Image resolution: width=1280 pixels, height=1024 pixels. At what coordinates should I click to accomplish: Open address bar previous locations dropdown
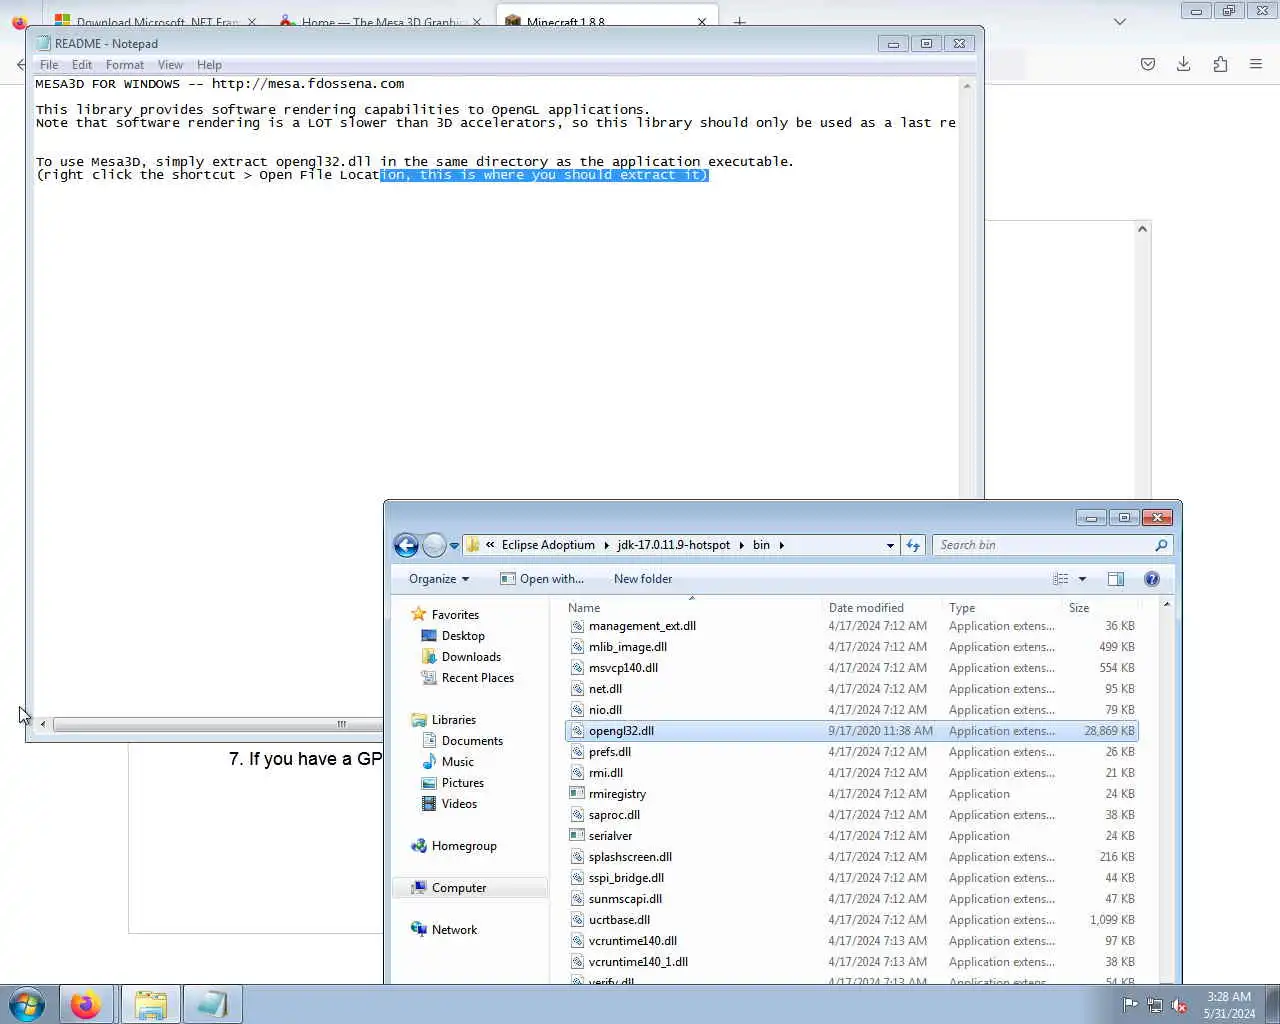point(890,546)
